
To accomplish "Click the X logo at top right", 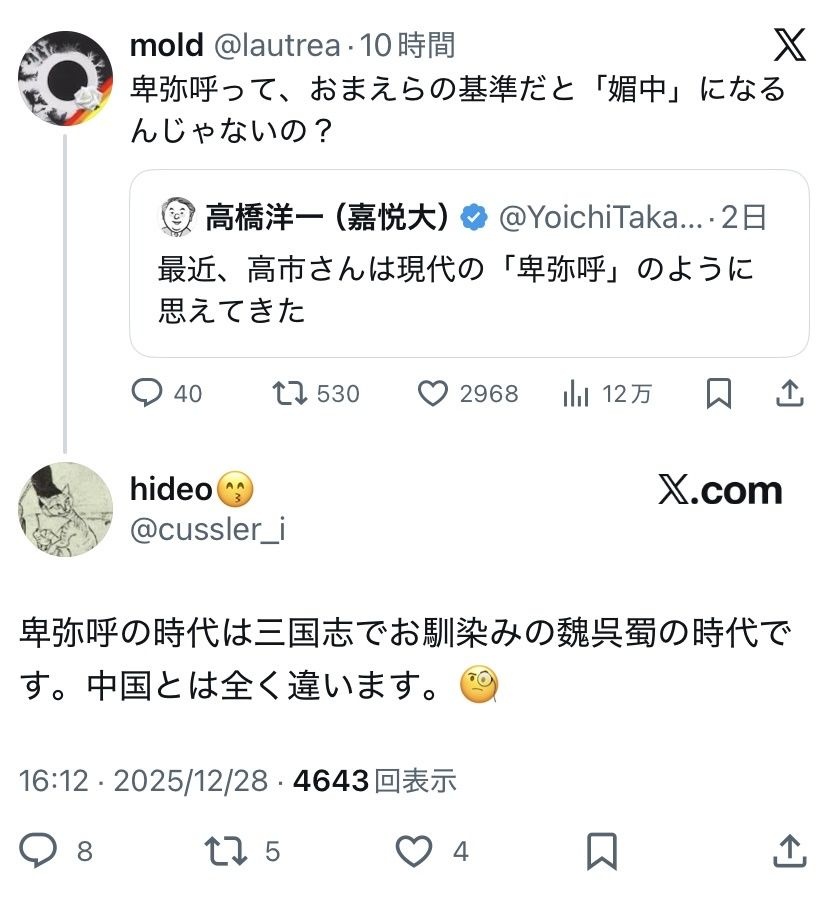I will click(x=789, y=45).
